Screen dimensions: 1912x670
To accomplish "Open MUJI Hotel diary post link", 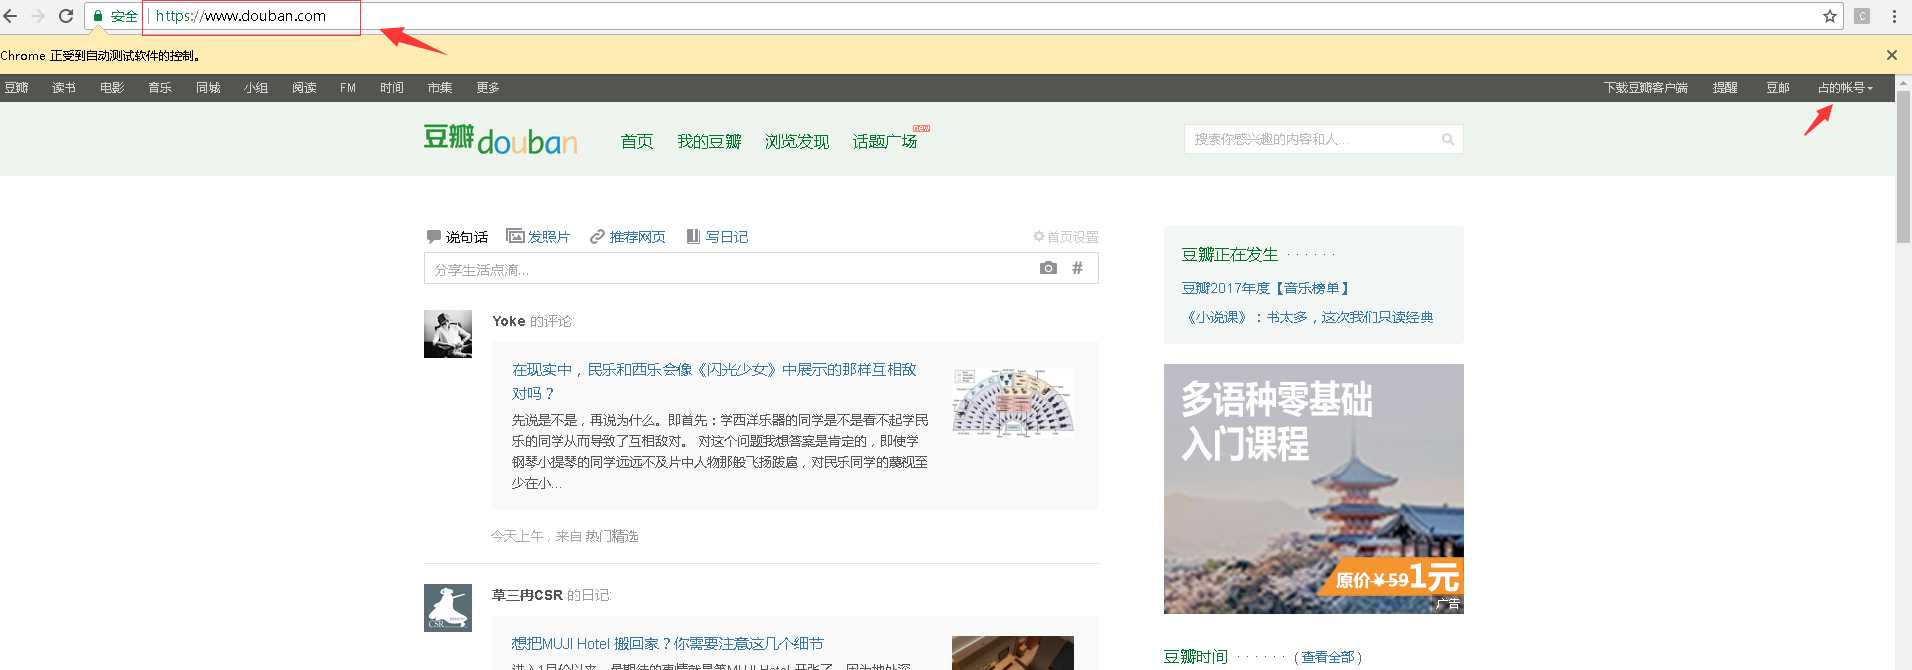I will click(667, 643).
